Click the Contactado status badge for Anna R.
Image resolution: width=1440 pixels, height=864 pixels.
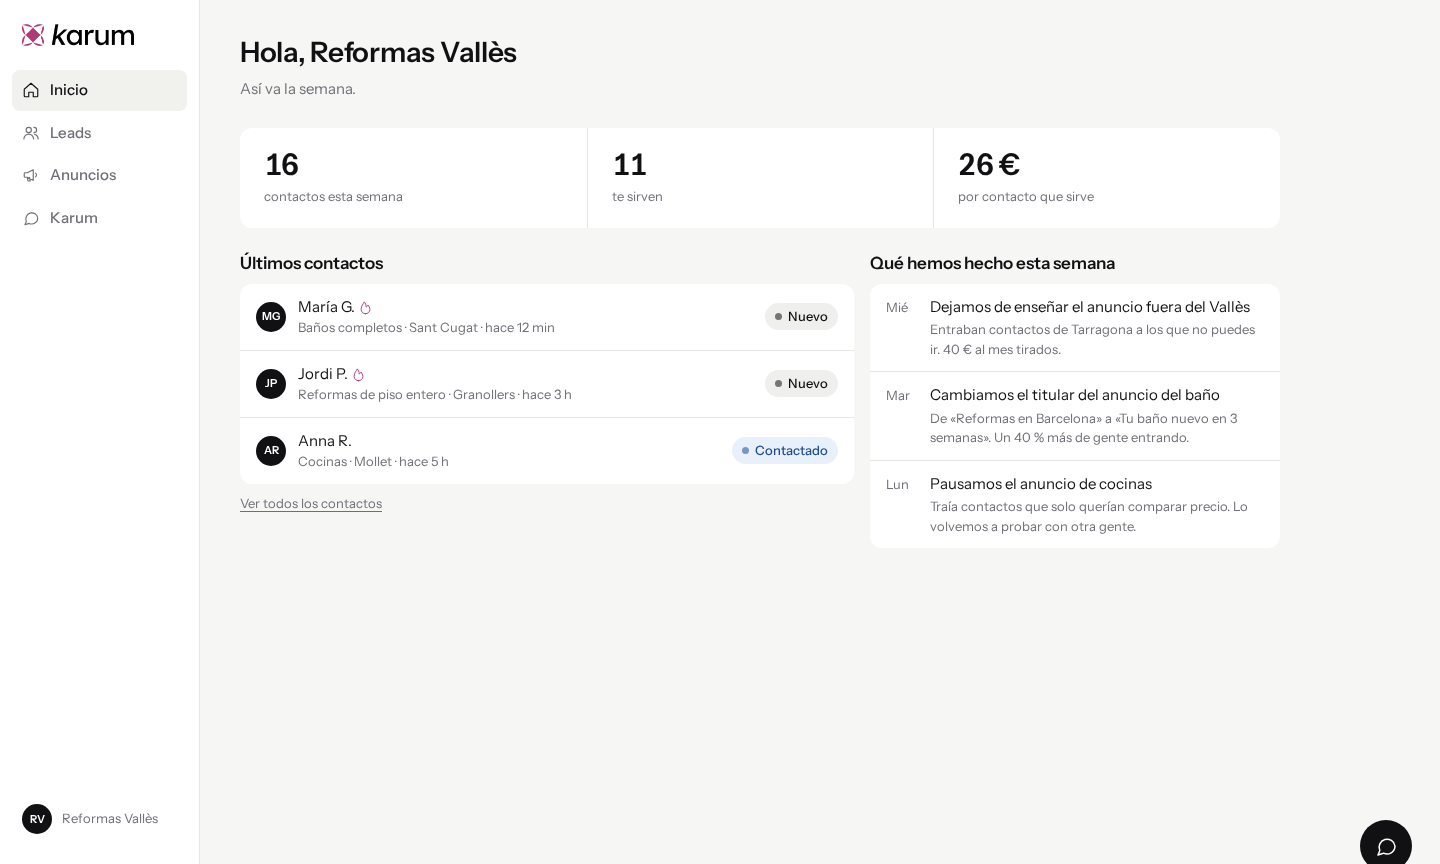(785, 451)
